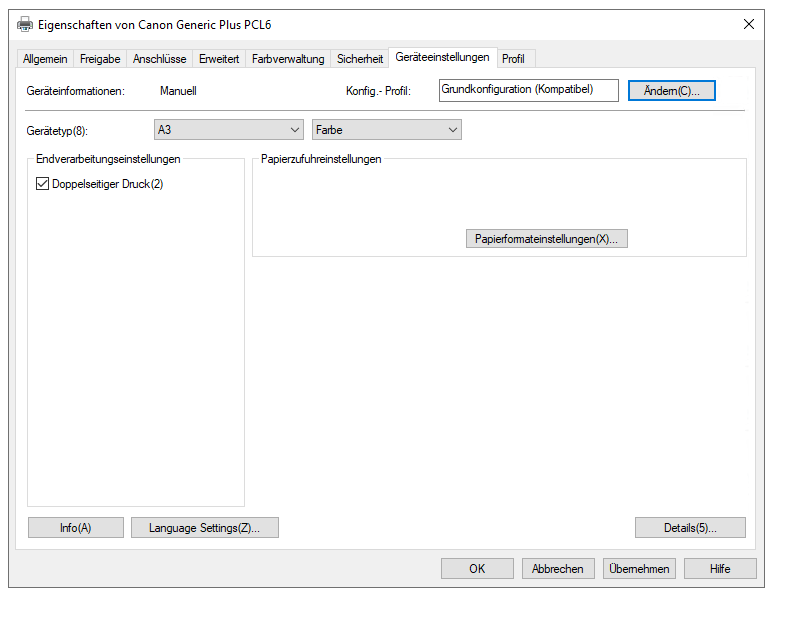Screen dimensions: 787x620
Task: Select the Geräteeinstellungen tab
Action: pyautogui.click(x=442, y=57)
